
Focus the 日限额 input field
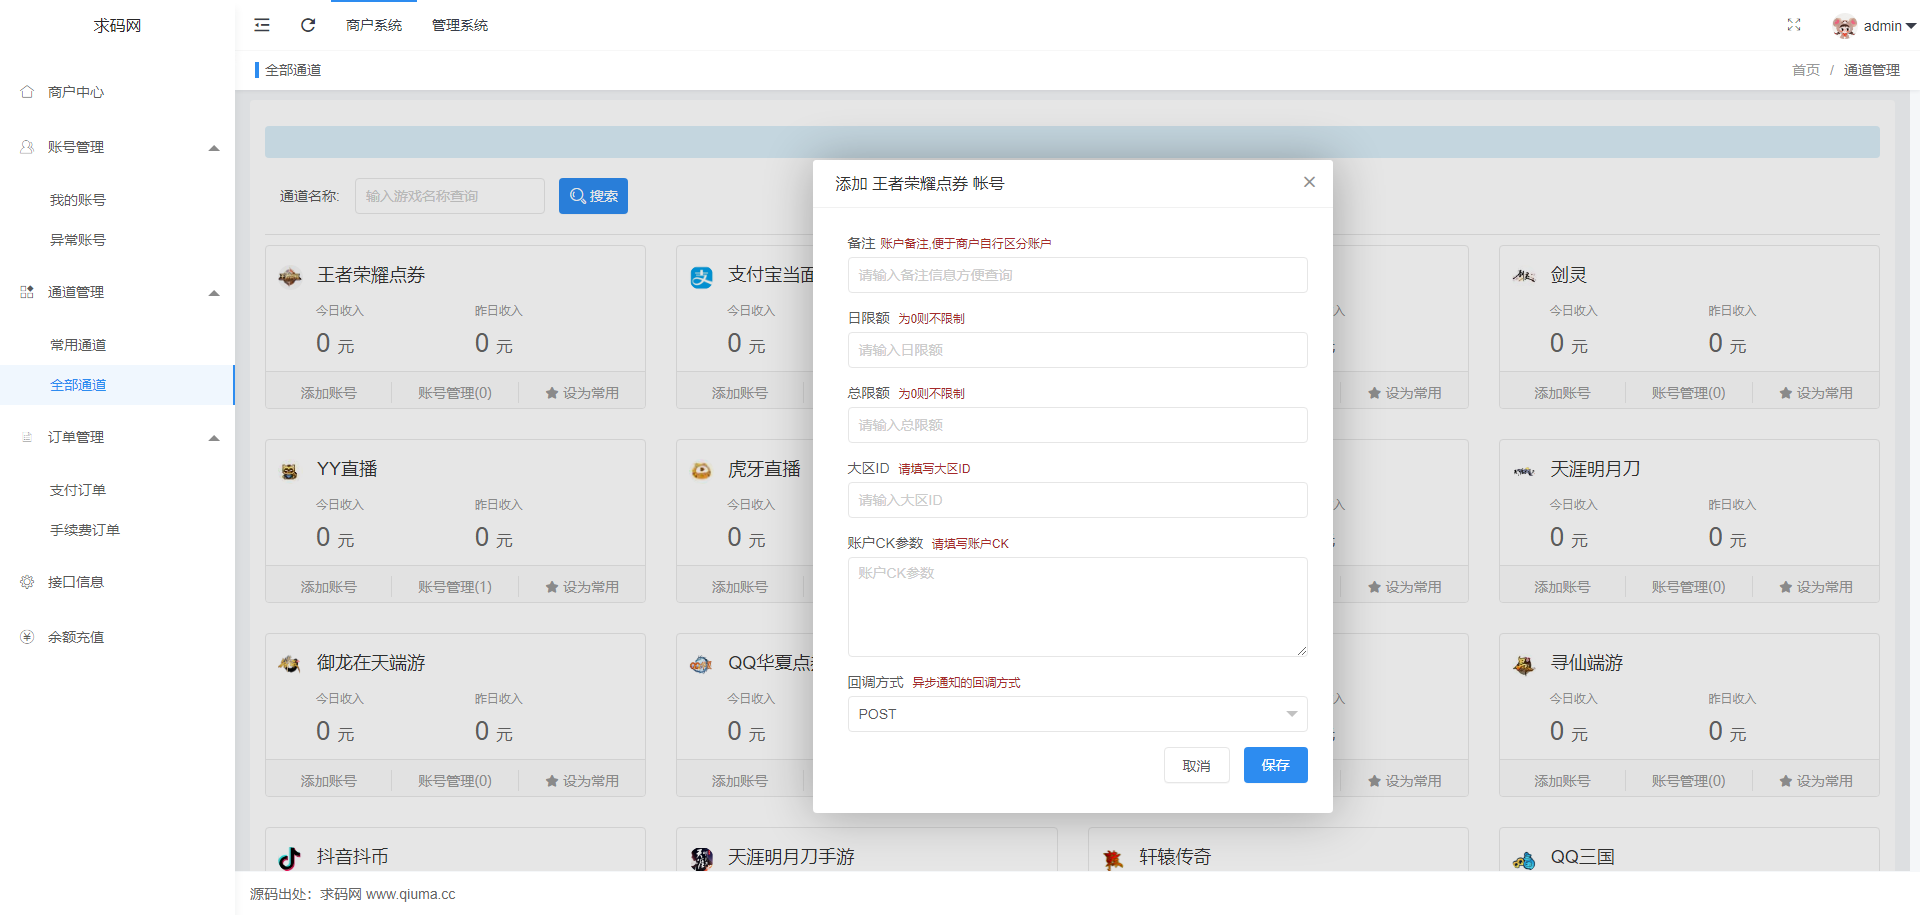click(1077, 350)
